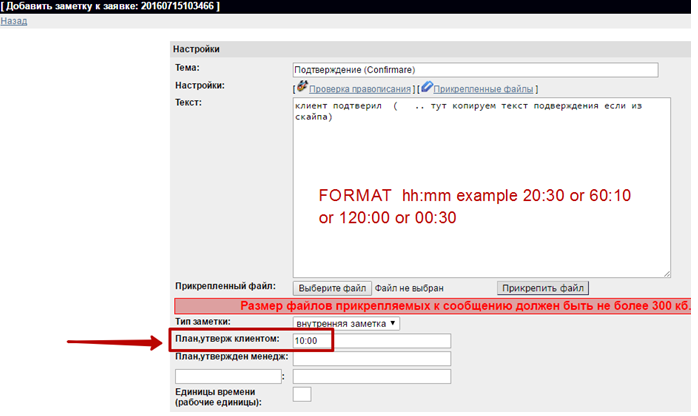Click the 'Прикрепленный файл:' label
Viewport: 698px width, 416px height.
click(x=225, y=286)
